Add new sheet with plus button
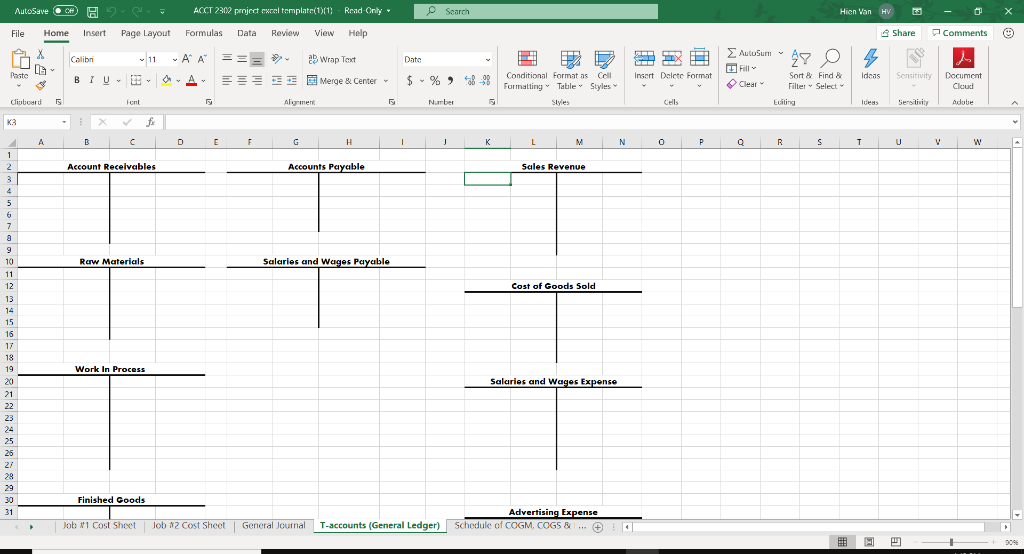The width and height of the screenshot is (1024, 554). click(598, 527)
